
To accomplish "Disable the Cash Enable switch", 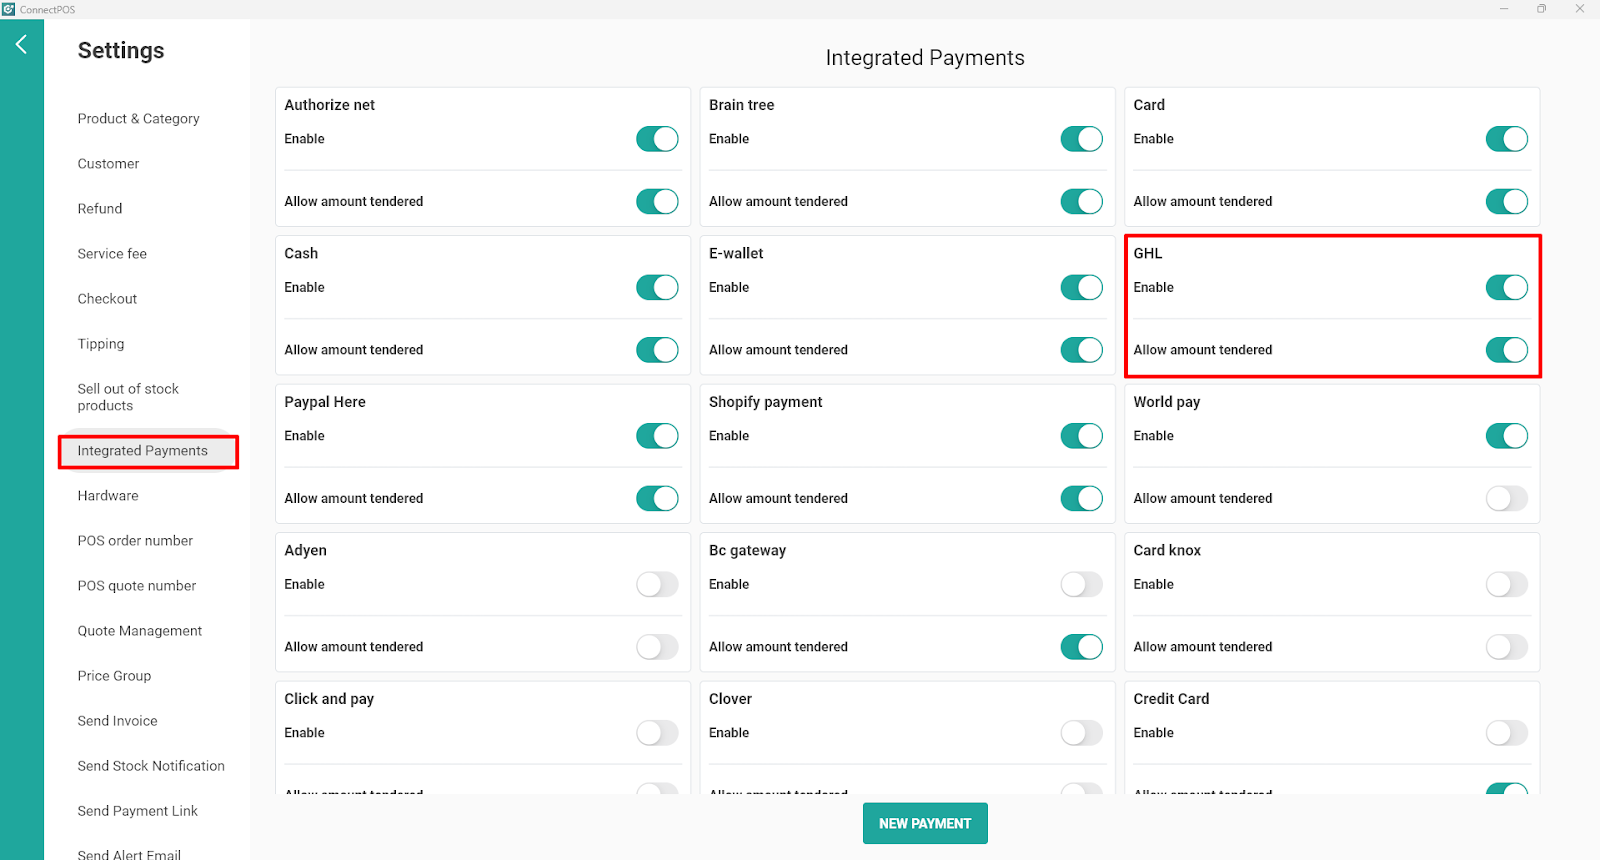I will 657,287.
